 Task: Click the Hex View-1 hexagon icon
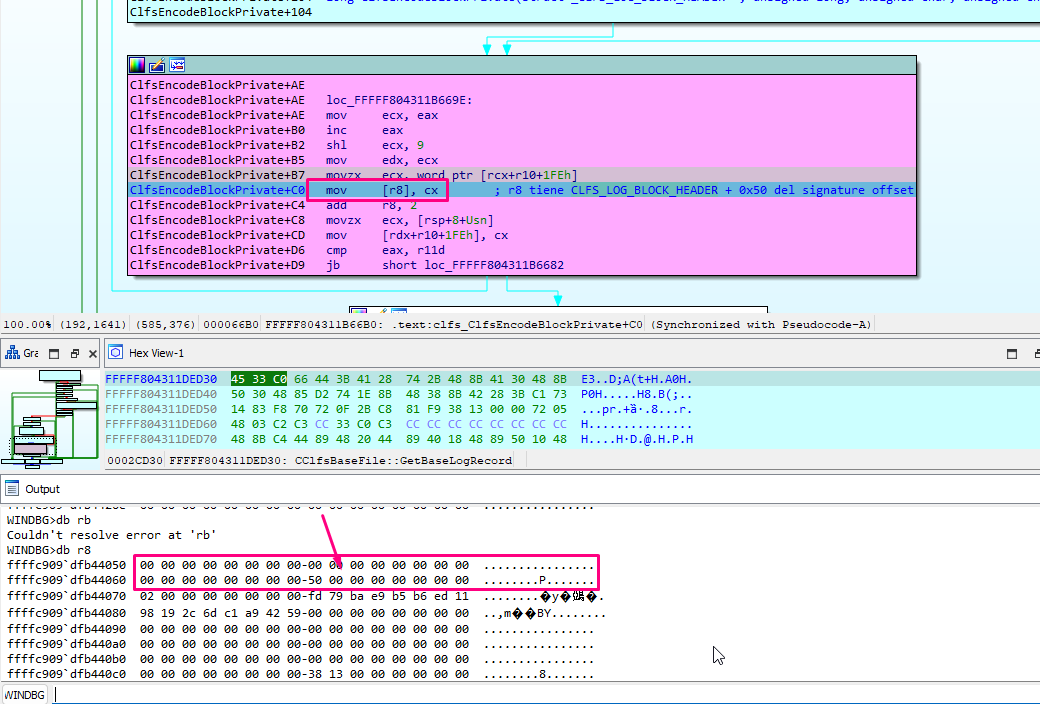(115, 352)
